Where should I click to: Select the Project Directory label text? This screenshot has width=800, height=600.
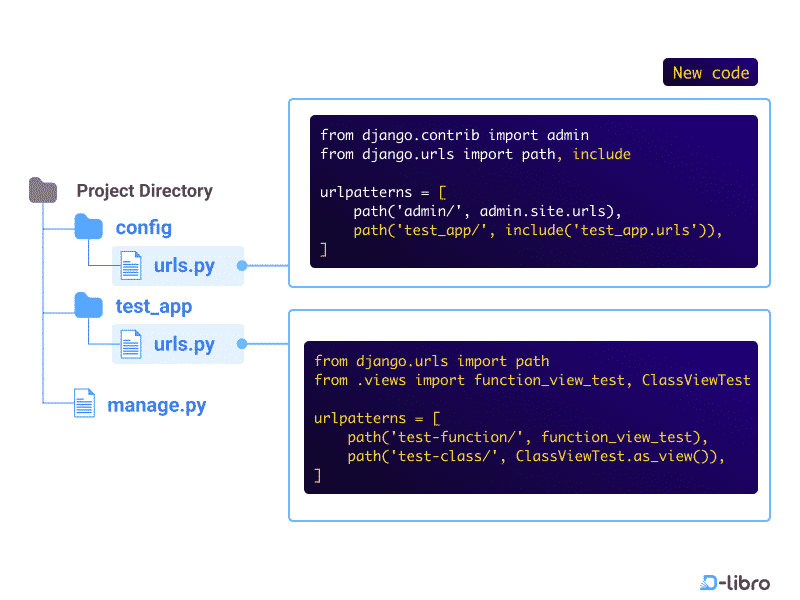[144, 191]
